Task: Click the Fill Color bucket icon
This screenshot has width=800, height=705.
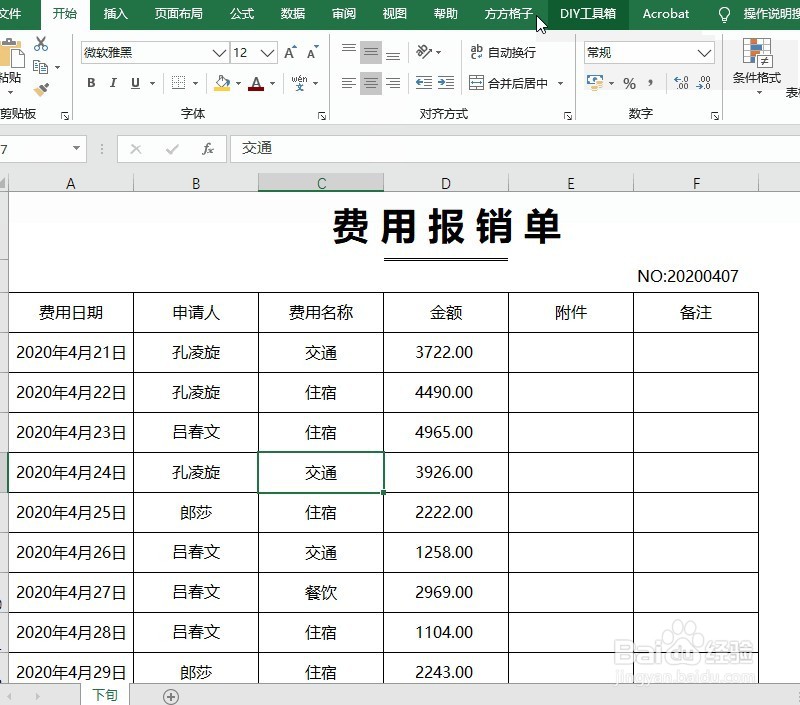Action: pyautogui.click(x=221, y=84)
